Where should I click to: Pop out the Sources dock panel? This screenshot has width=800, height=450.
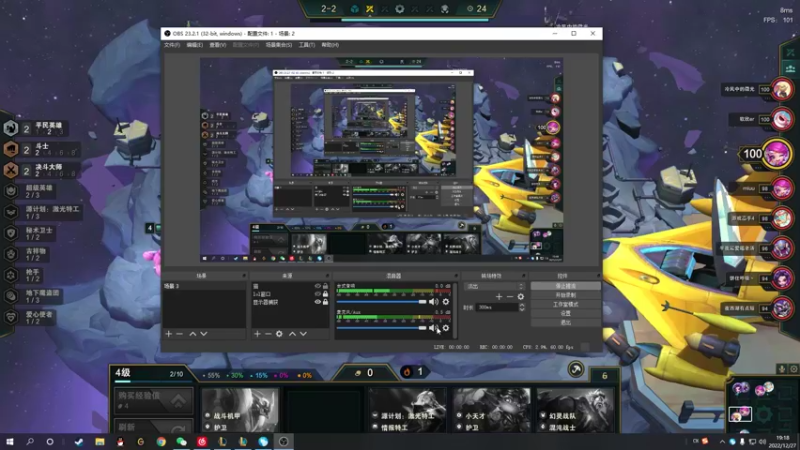327,276
